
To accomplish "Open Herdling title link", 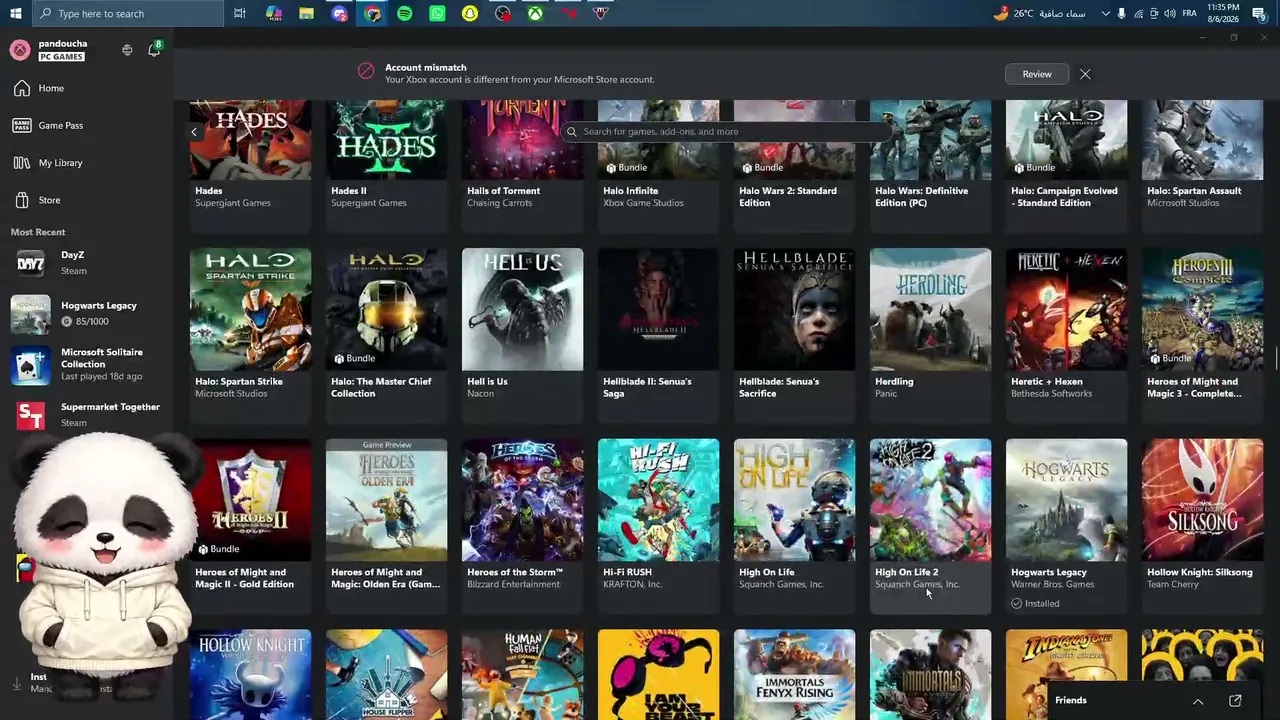I will pos(894,381).
